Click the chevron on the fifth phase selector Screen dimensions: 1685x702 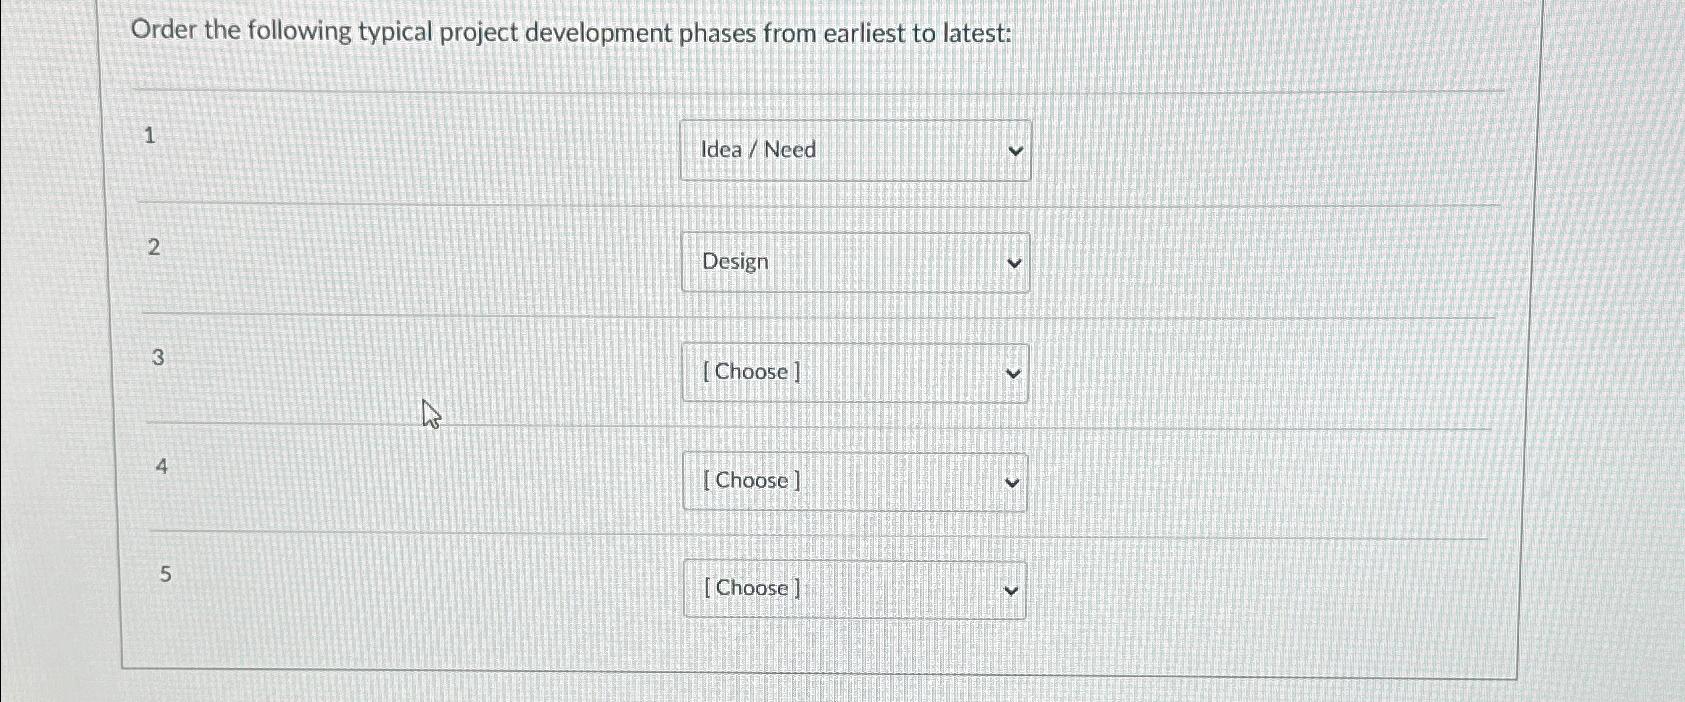(1011, 589)
